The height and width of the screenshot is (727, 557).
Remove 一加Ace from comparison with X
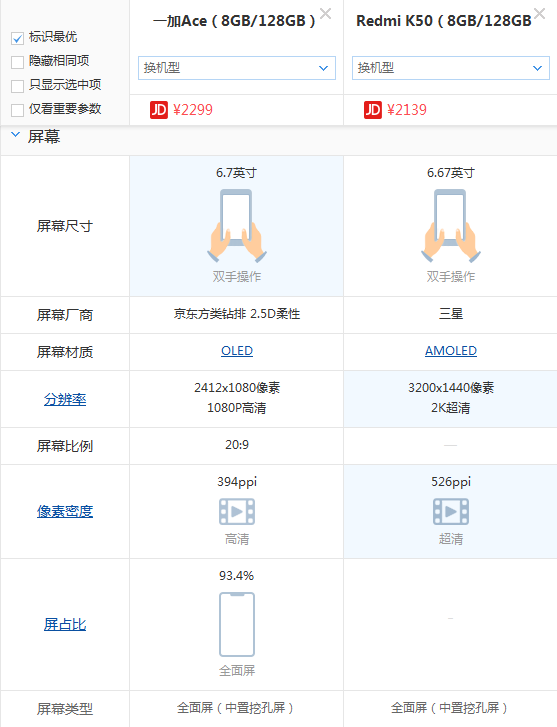click(326, 14)
